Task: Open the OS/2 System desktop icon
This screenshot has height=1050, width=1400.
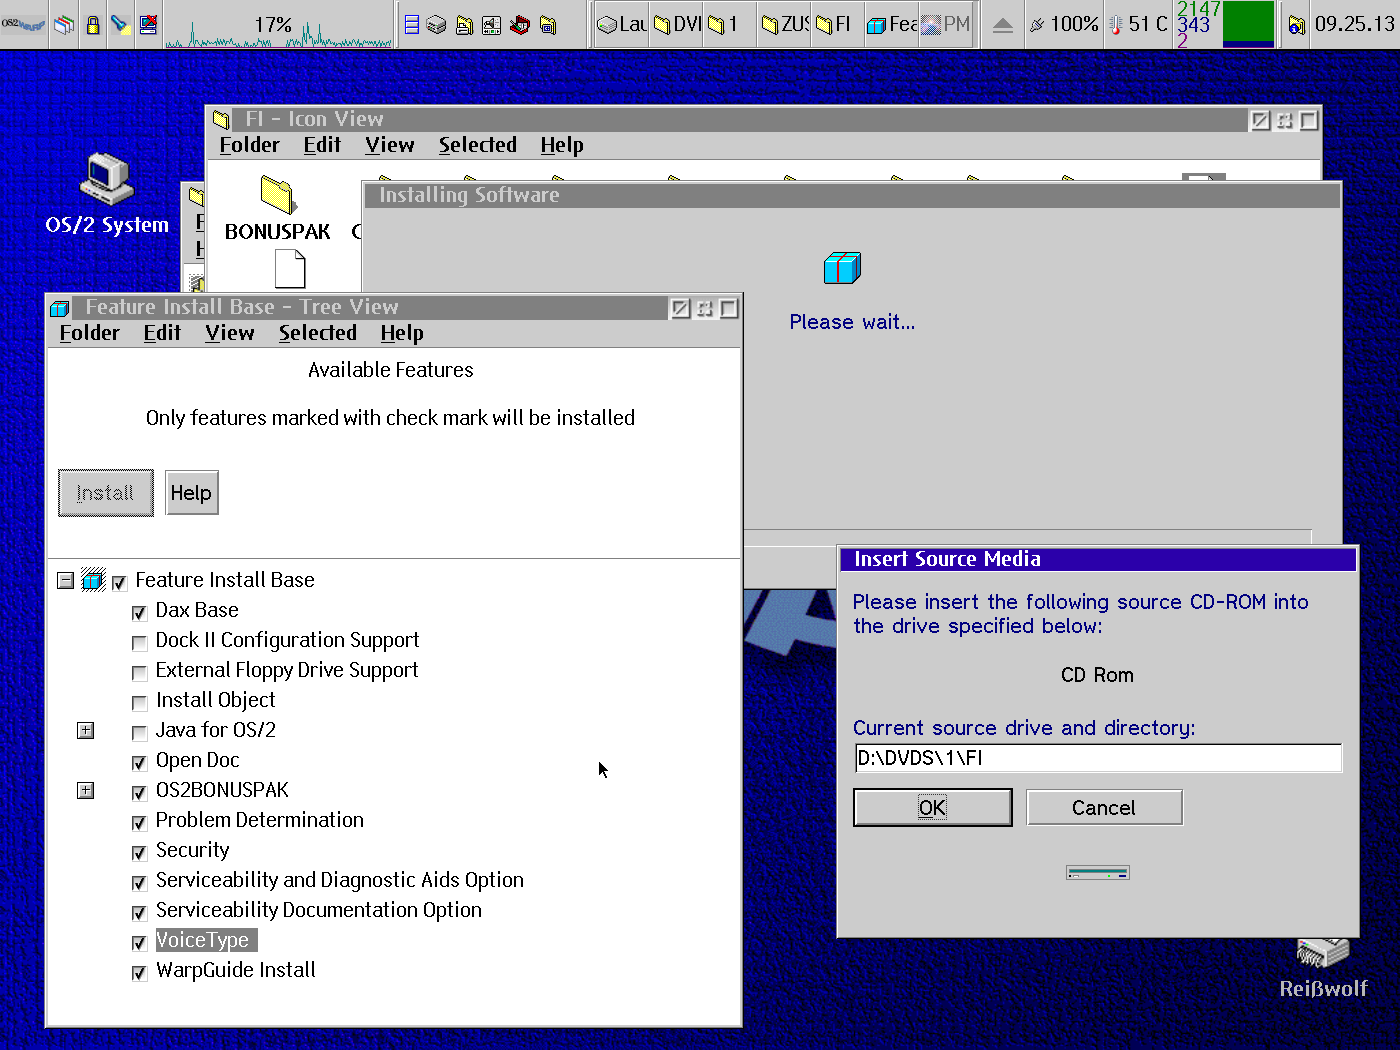Action: click(107, 194)
